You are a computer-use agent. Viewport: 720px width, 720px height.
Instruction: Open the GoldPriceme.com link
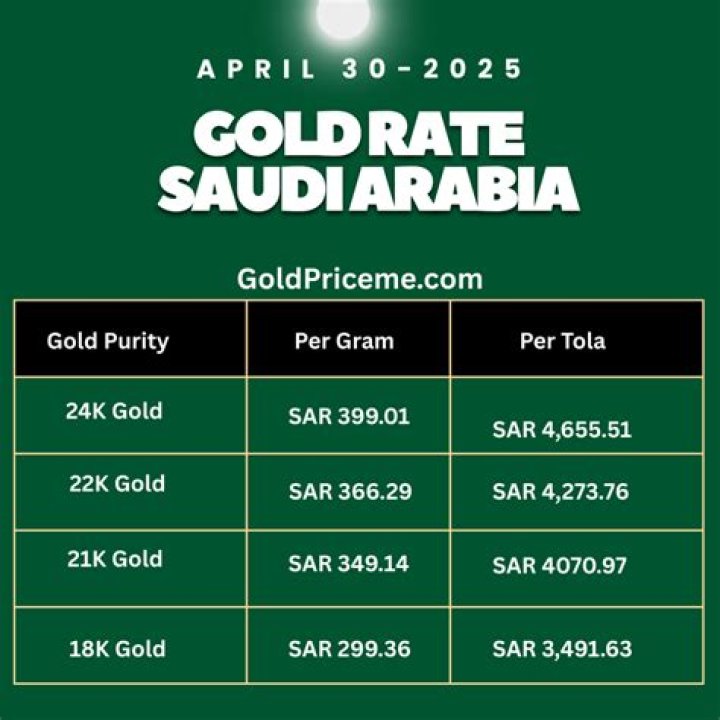click(x=360, y=278)
